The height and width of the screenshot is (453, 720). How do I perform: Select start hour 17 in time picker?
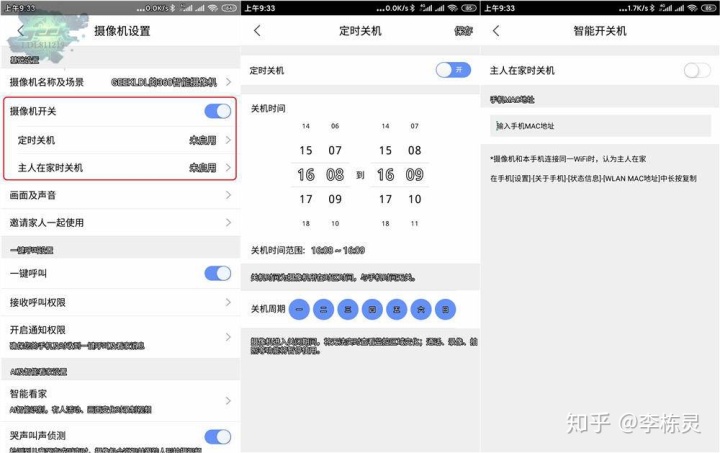click(306, 199)
